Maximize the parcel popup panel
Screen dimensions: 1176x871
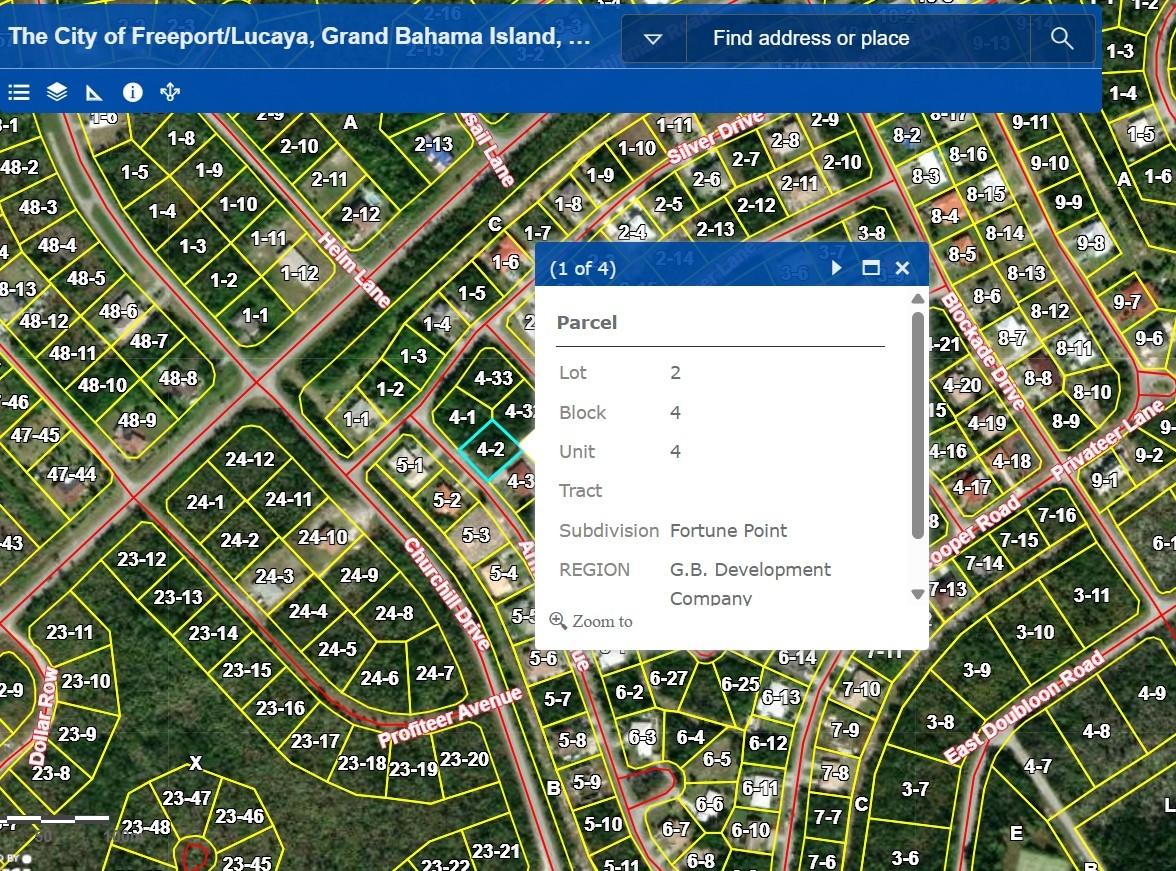(870, 268)
